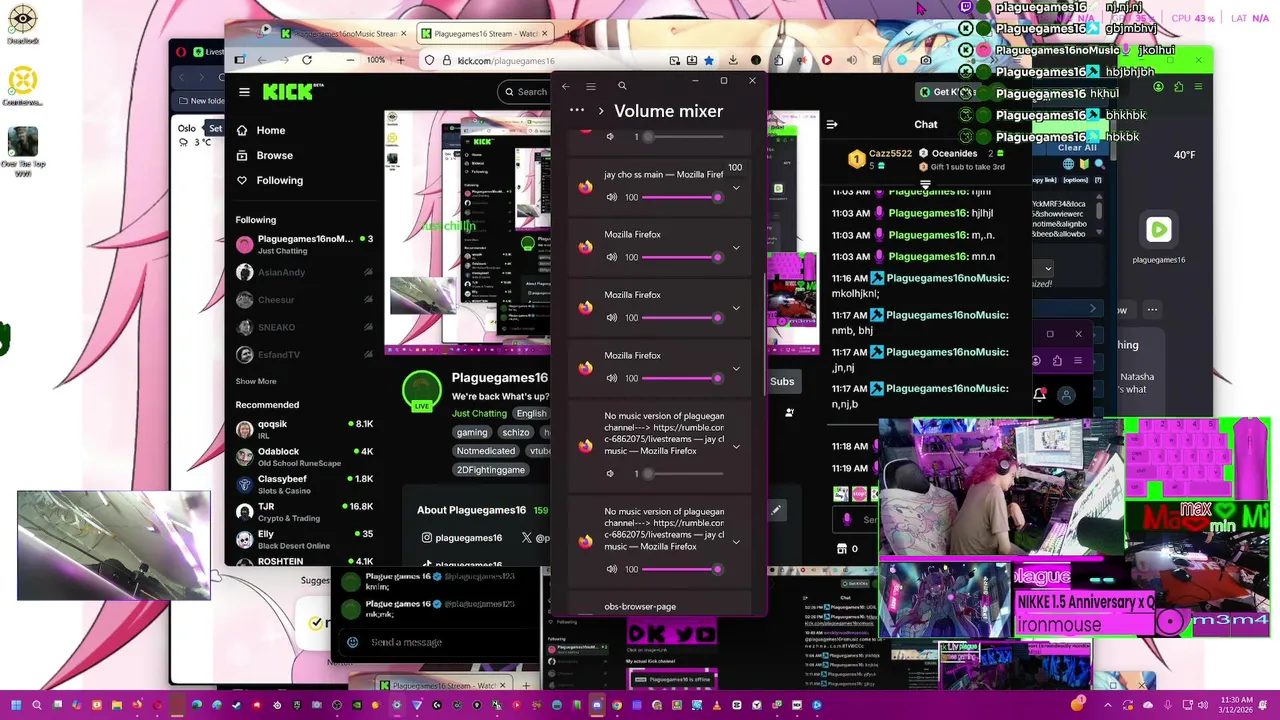Open plaguegames16 Instagram link
Viewport: 1280px width, 720px height.
[x=461, y=538]
